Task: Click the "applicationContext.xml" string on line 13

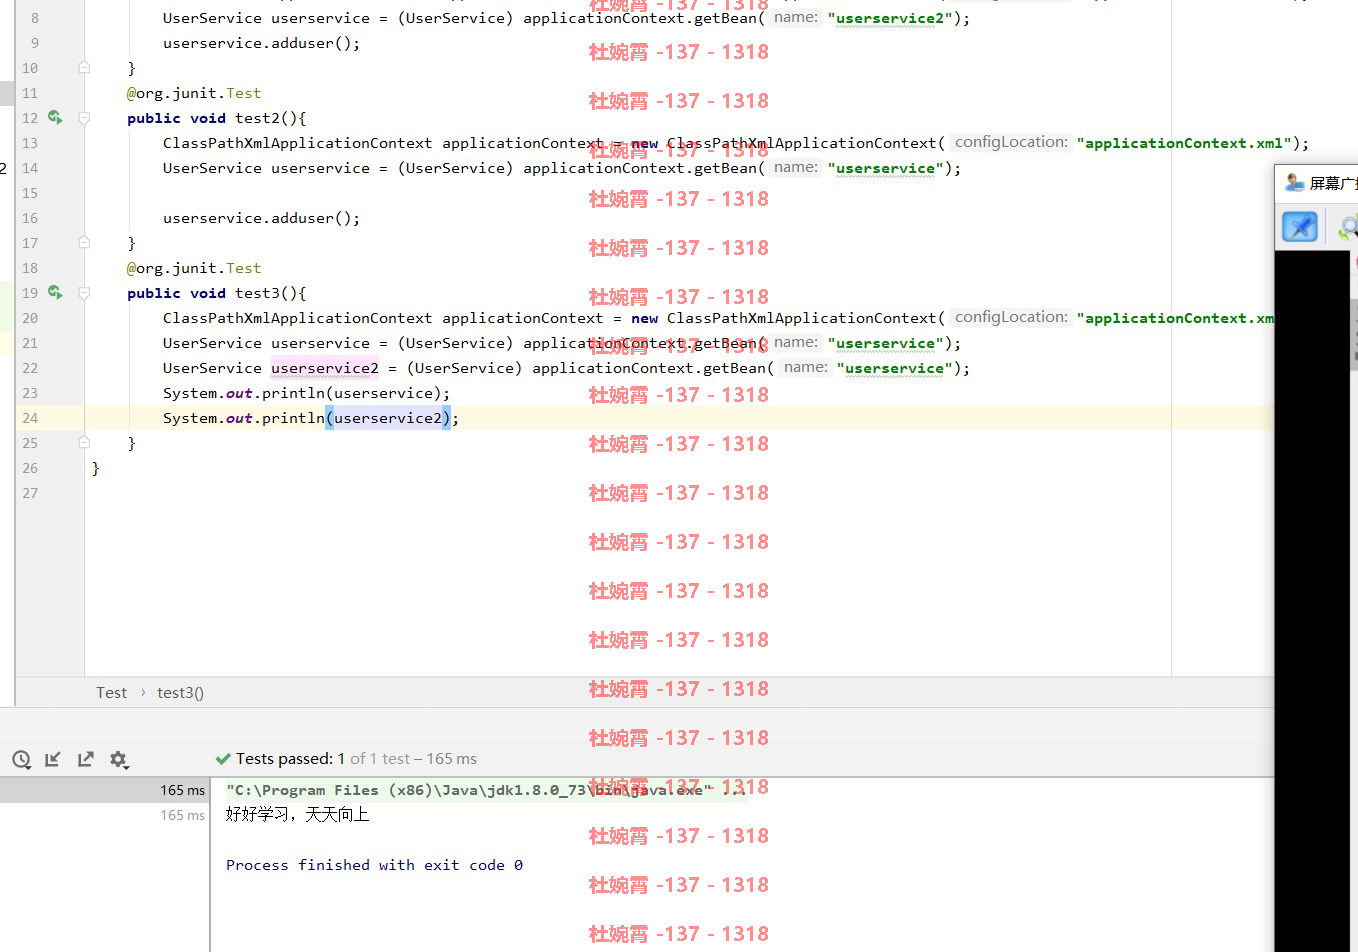Action: [x=1184, y=143]
